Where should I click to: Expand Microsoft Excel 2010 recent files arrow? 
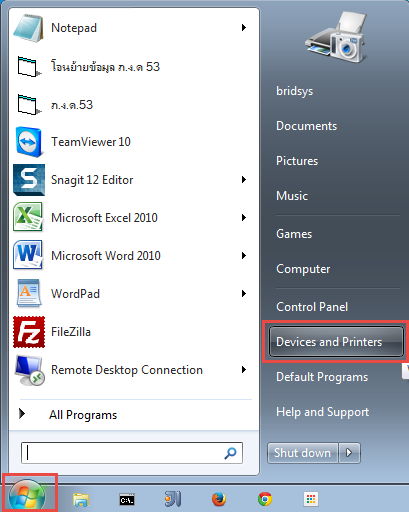click(244, 218)
